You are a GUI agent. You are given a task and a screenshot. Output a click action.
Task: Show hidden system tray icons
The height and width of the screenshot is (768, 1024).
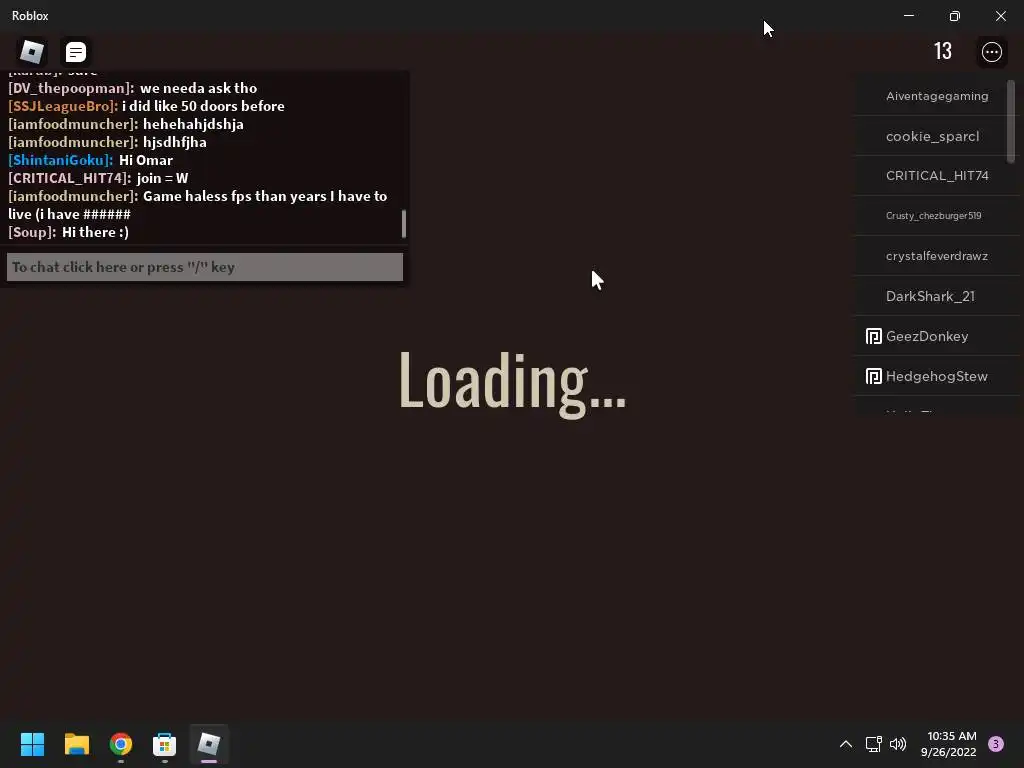pyautogui.click(x=846, y=744)
